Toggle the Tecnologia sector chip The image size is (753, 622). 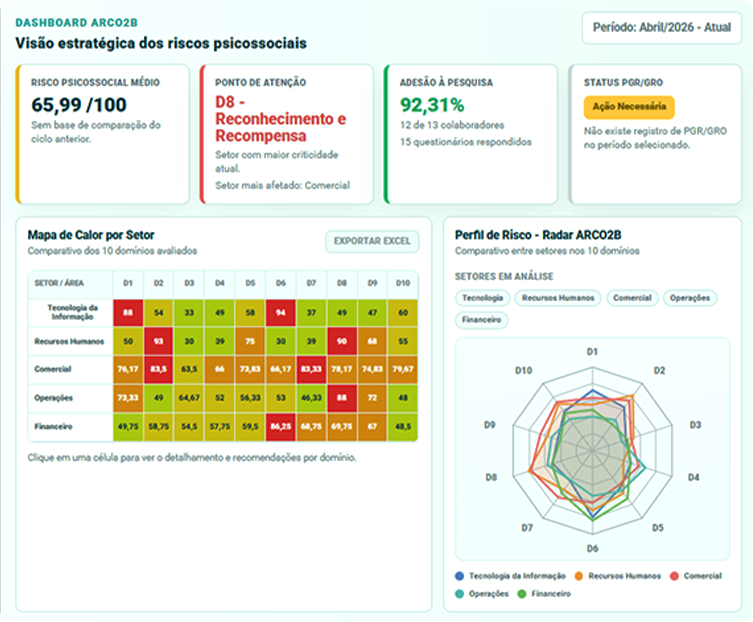click(482, 298)
